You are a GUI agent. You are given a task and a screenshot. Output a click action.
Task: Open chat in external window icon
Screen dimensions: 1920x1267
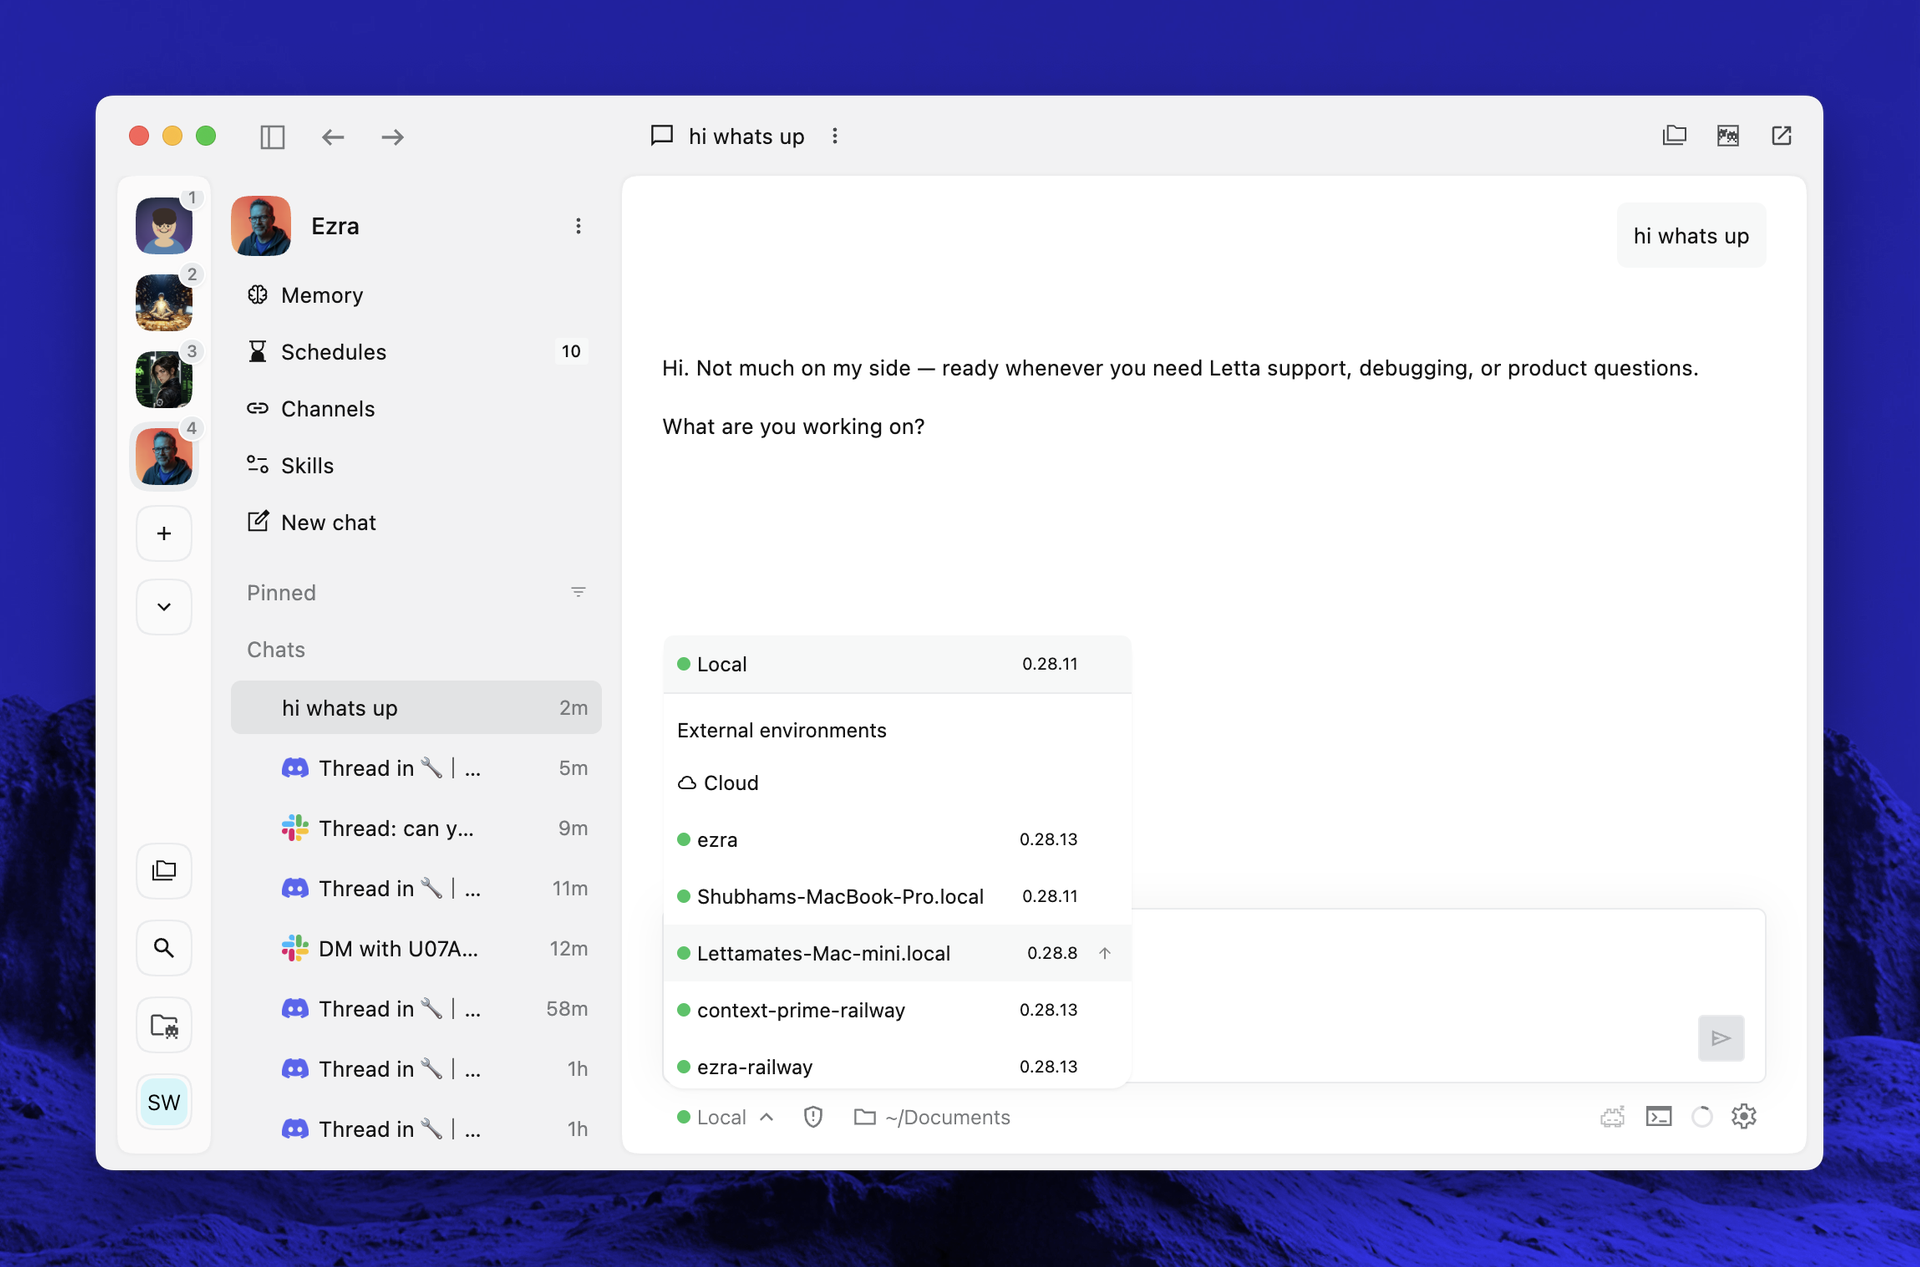(1781, 136)
